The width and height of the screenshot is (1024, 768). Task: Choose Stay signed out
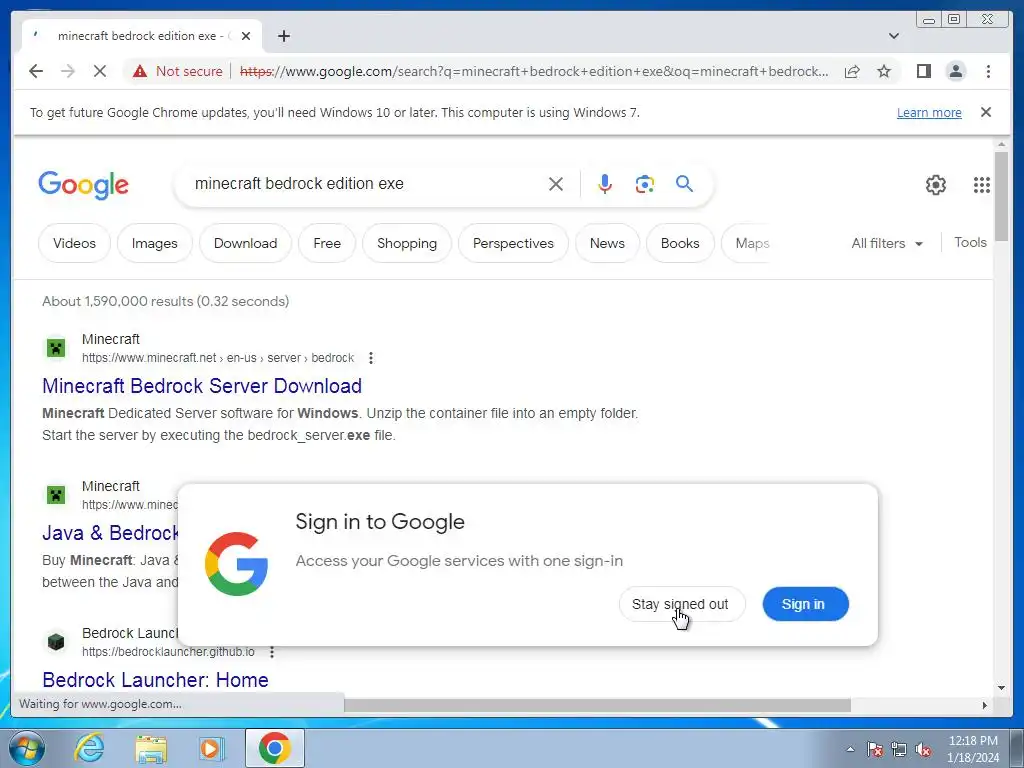tap(681, 604)
